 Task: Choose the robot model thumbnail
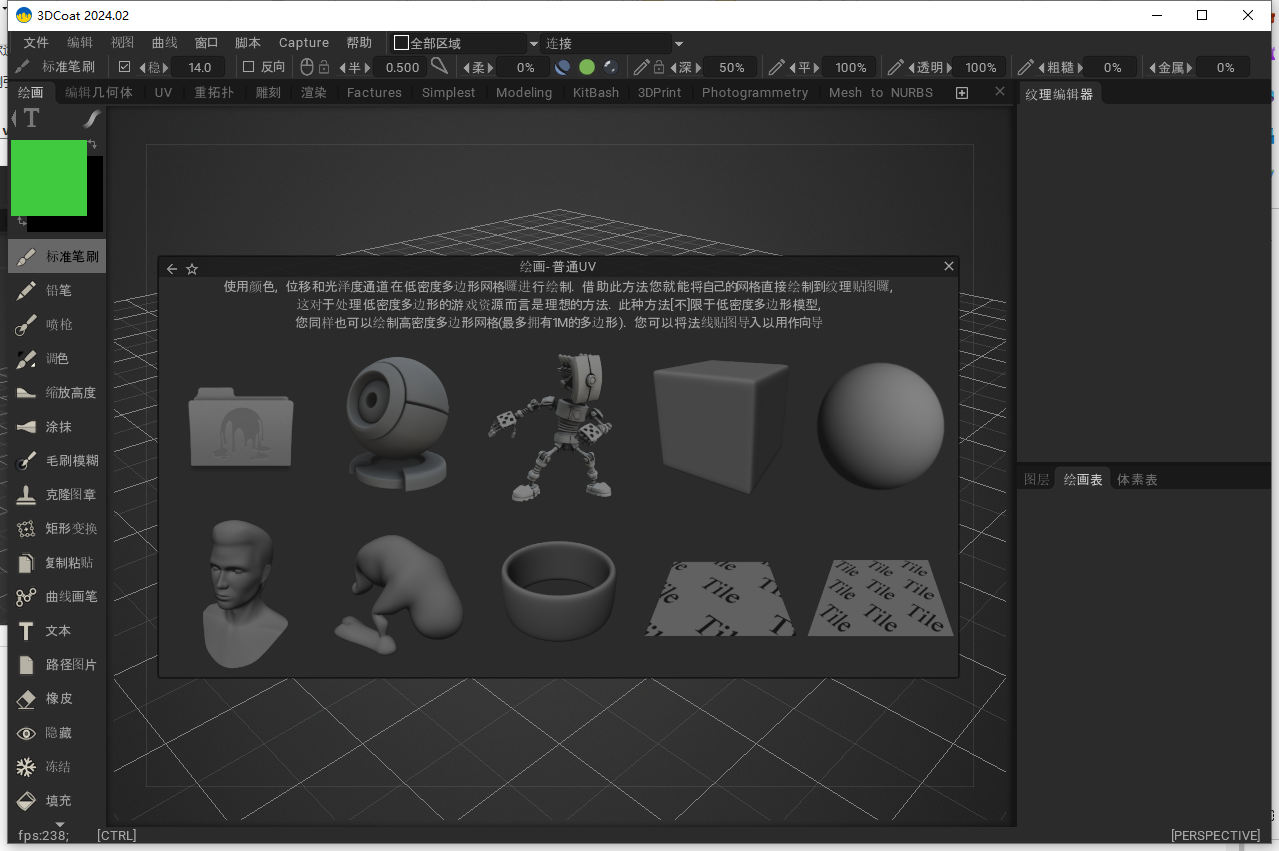550,426
